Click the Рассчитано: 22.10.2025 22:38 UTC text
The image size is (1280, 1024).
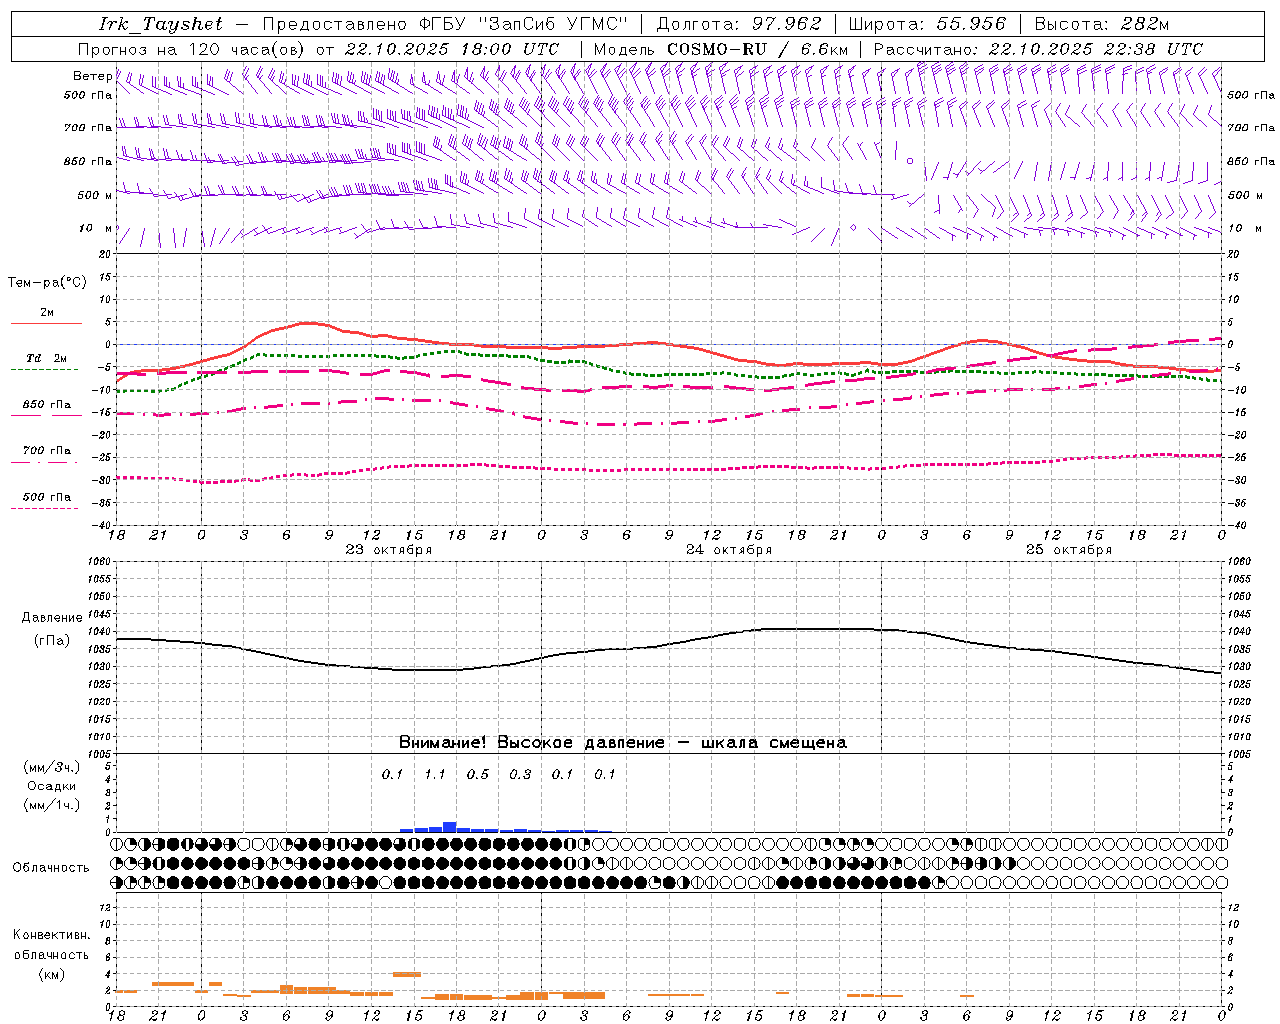pyautogui.click(x=1038, y=49)
